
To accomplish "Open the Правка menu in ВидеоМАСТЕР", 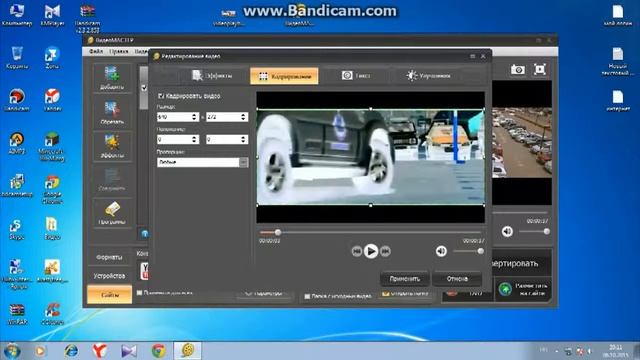I will 118,51.
